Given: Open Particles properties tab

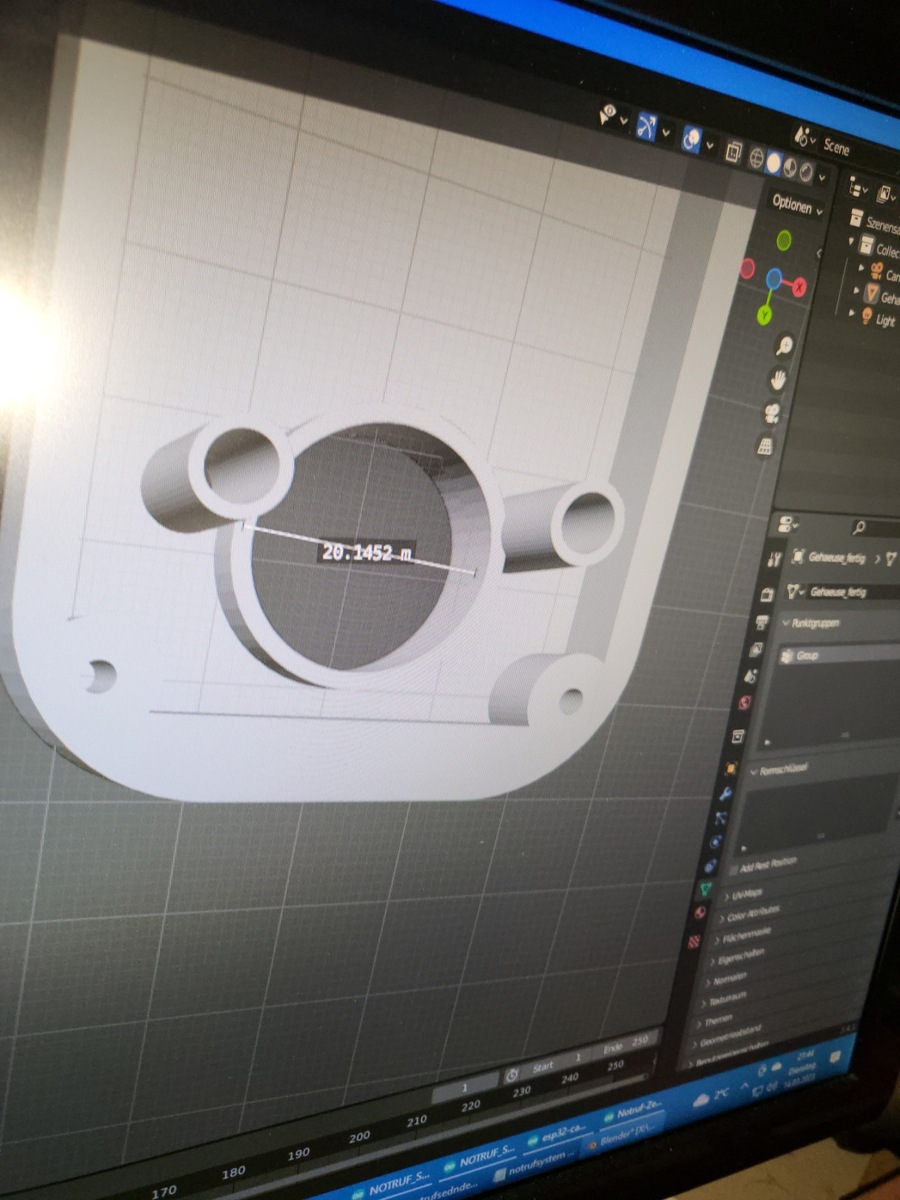Looking at the screenshot, I should point(720,817).
